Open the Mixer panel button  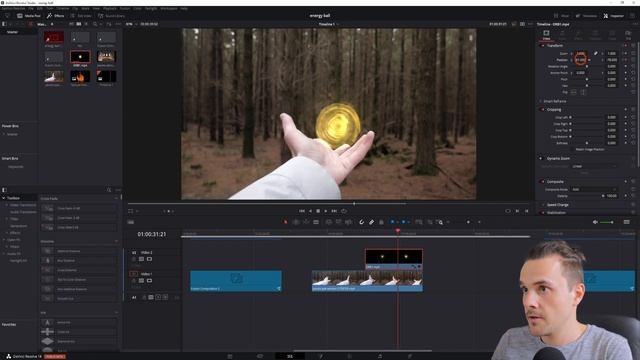click(562, 16)
